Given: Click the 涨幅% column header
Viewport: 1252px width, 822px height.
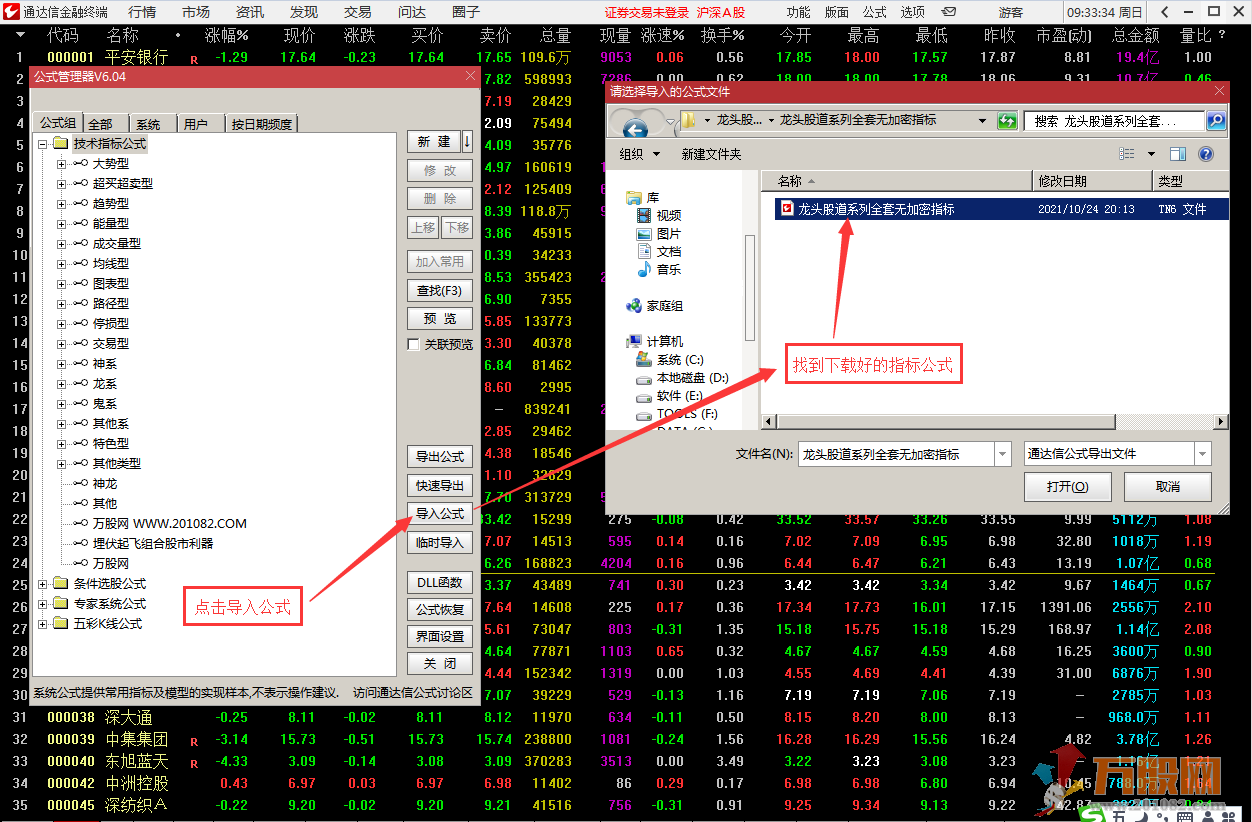Looking at the screenshot, I should click(226, 35).
